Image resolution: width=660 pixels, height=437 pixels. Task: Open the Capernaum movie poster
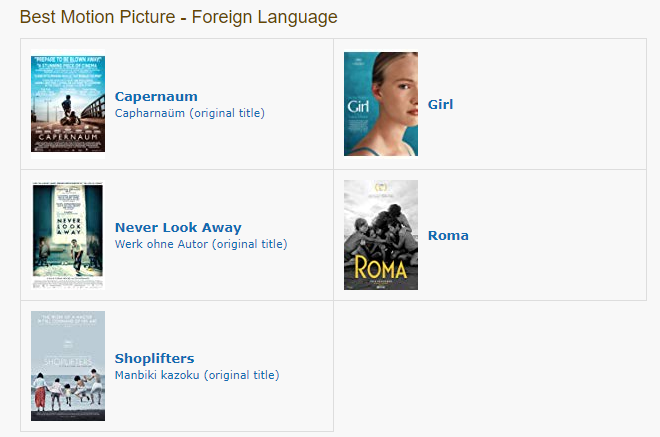click(68, 104)
